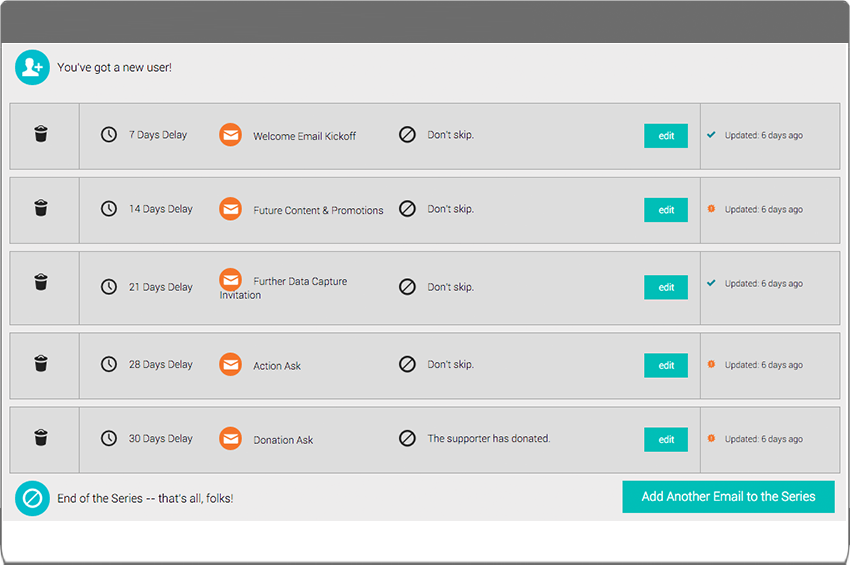Click clock icon beside 28 Days Delay
This screenshot has width=853, height=570.
point(109,364)
